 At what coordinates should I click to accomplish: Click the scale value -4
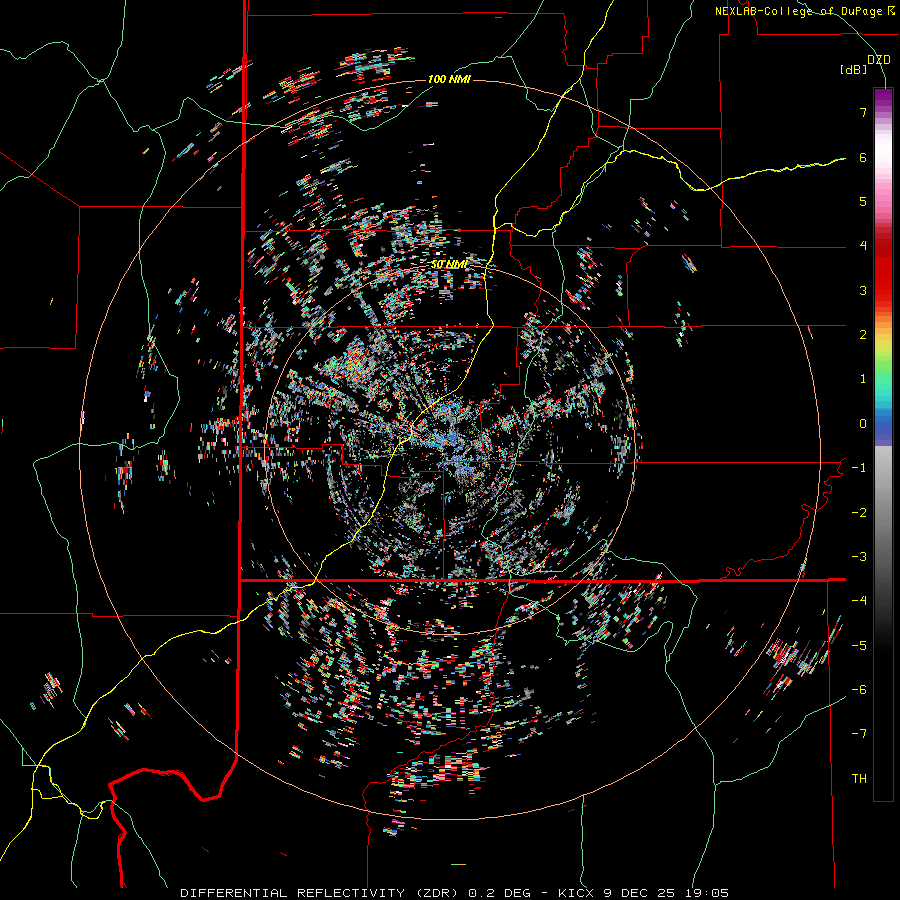859,601
